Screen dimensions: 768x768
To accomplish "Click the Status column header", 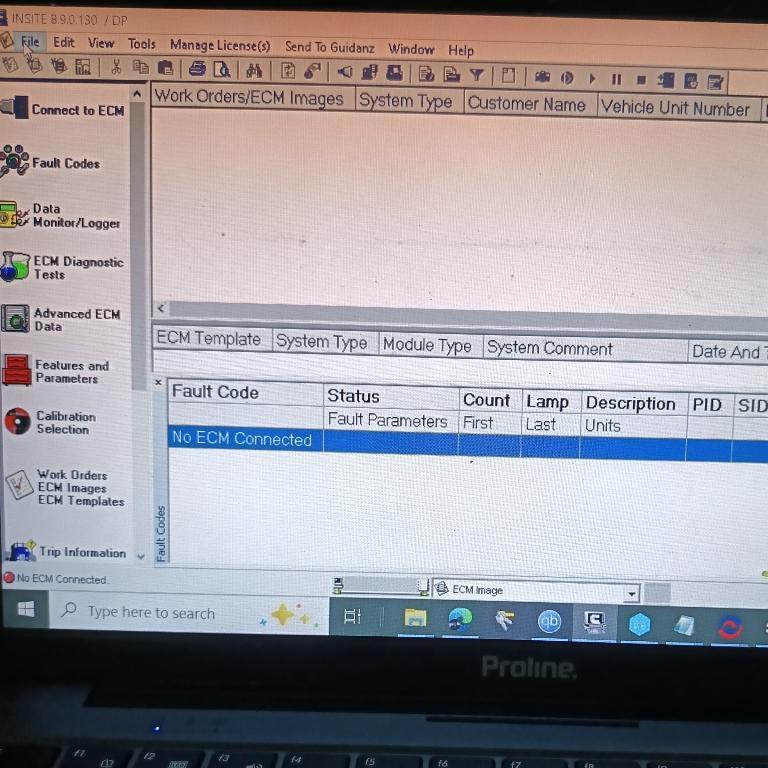I will click(x=391, y=396).
